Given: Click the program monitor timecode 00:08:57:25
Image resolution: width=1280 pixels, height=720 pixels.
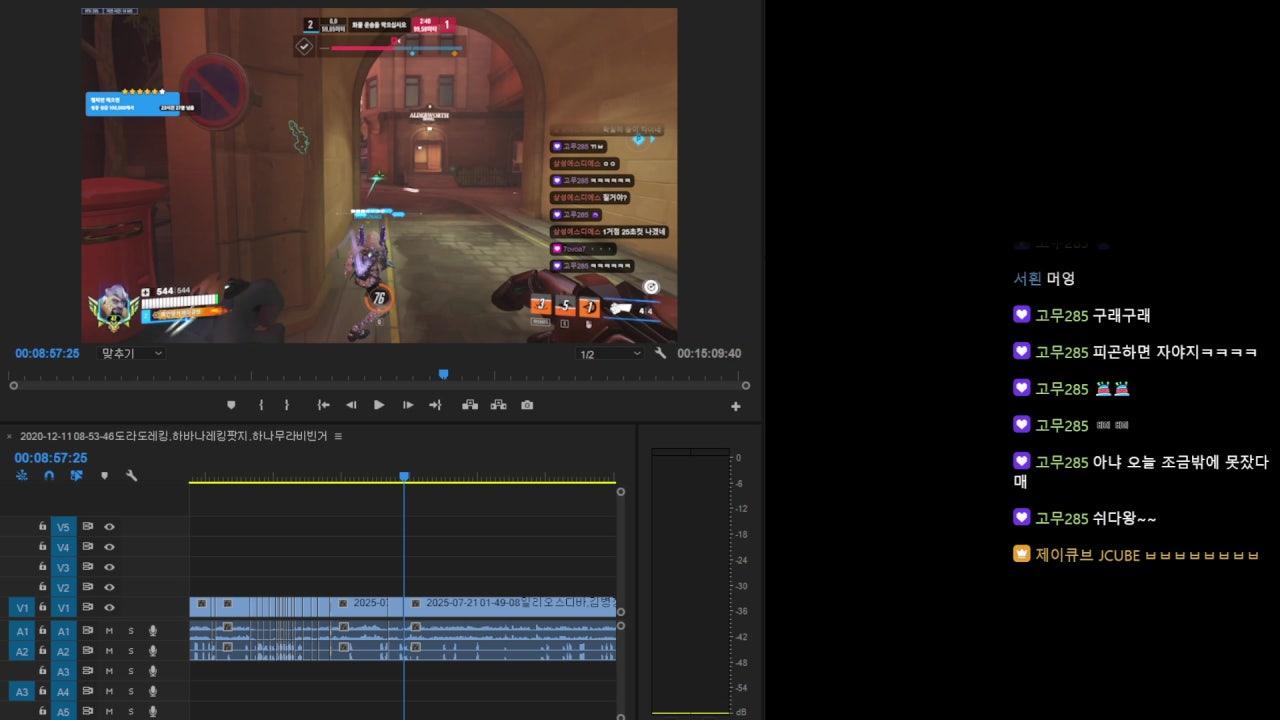Looking at the screenshot, I should (x=47, y=353).
